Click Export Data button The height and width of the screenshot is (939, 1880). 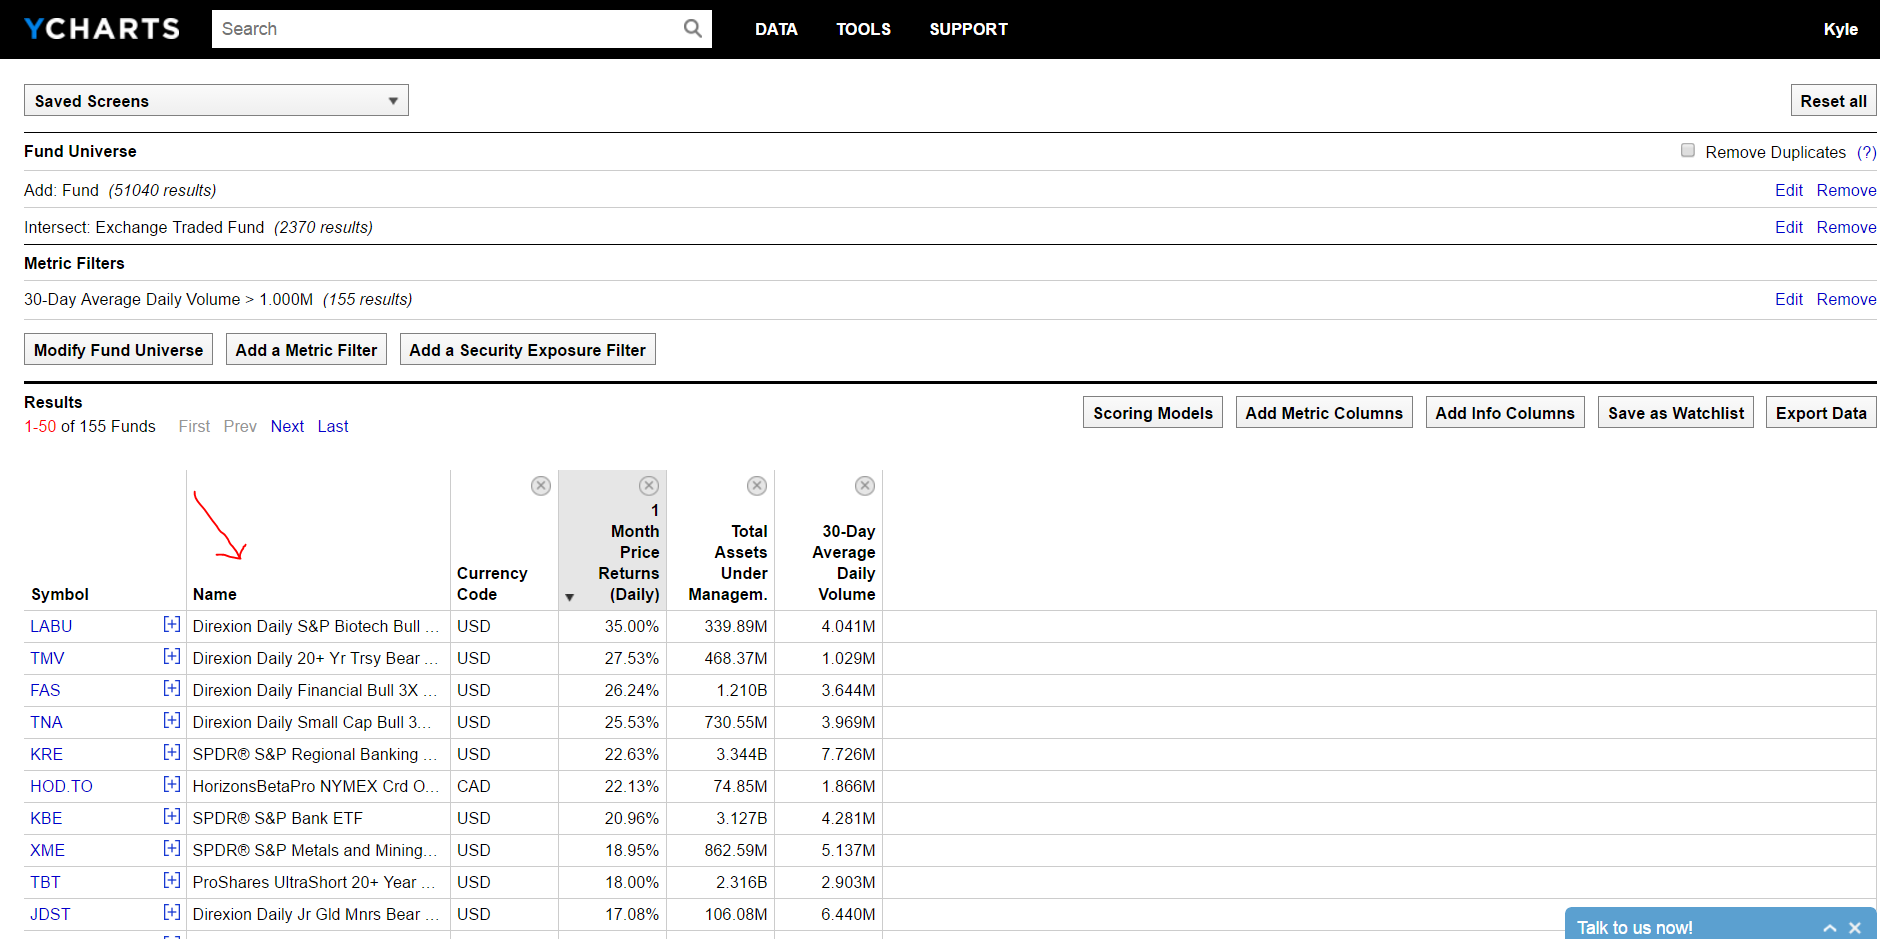coord(1820,412)
